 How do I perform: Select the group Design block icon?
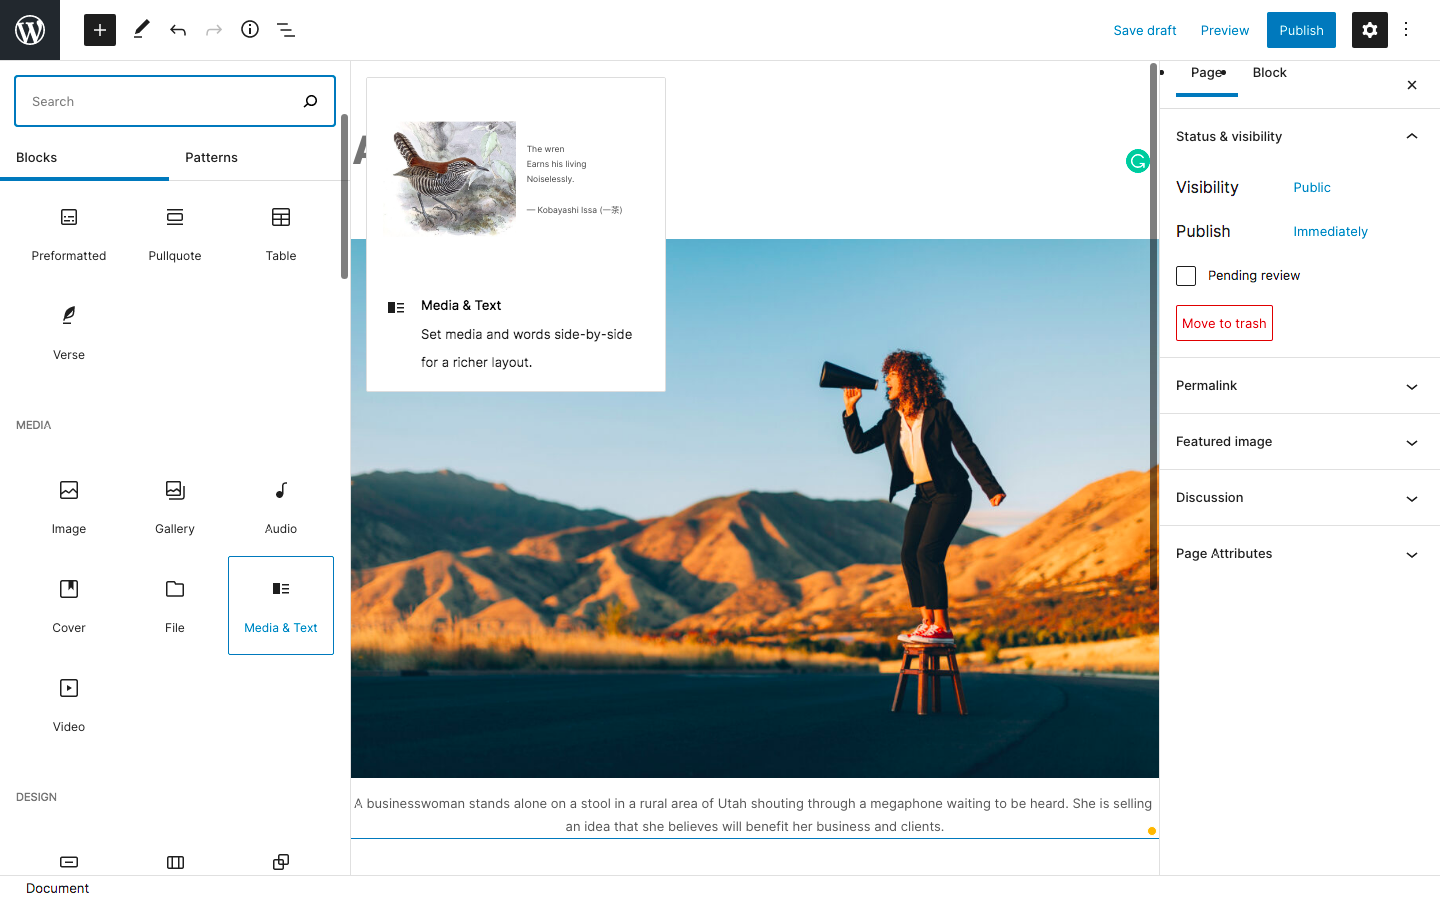pyautogui.click(x=281, y=862)
